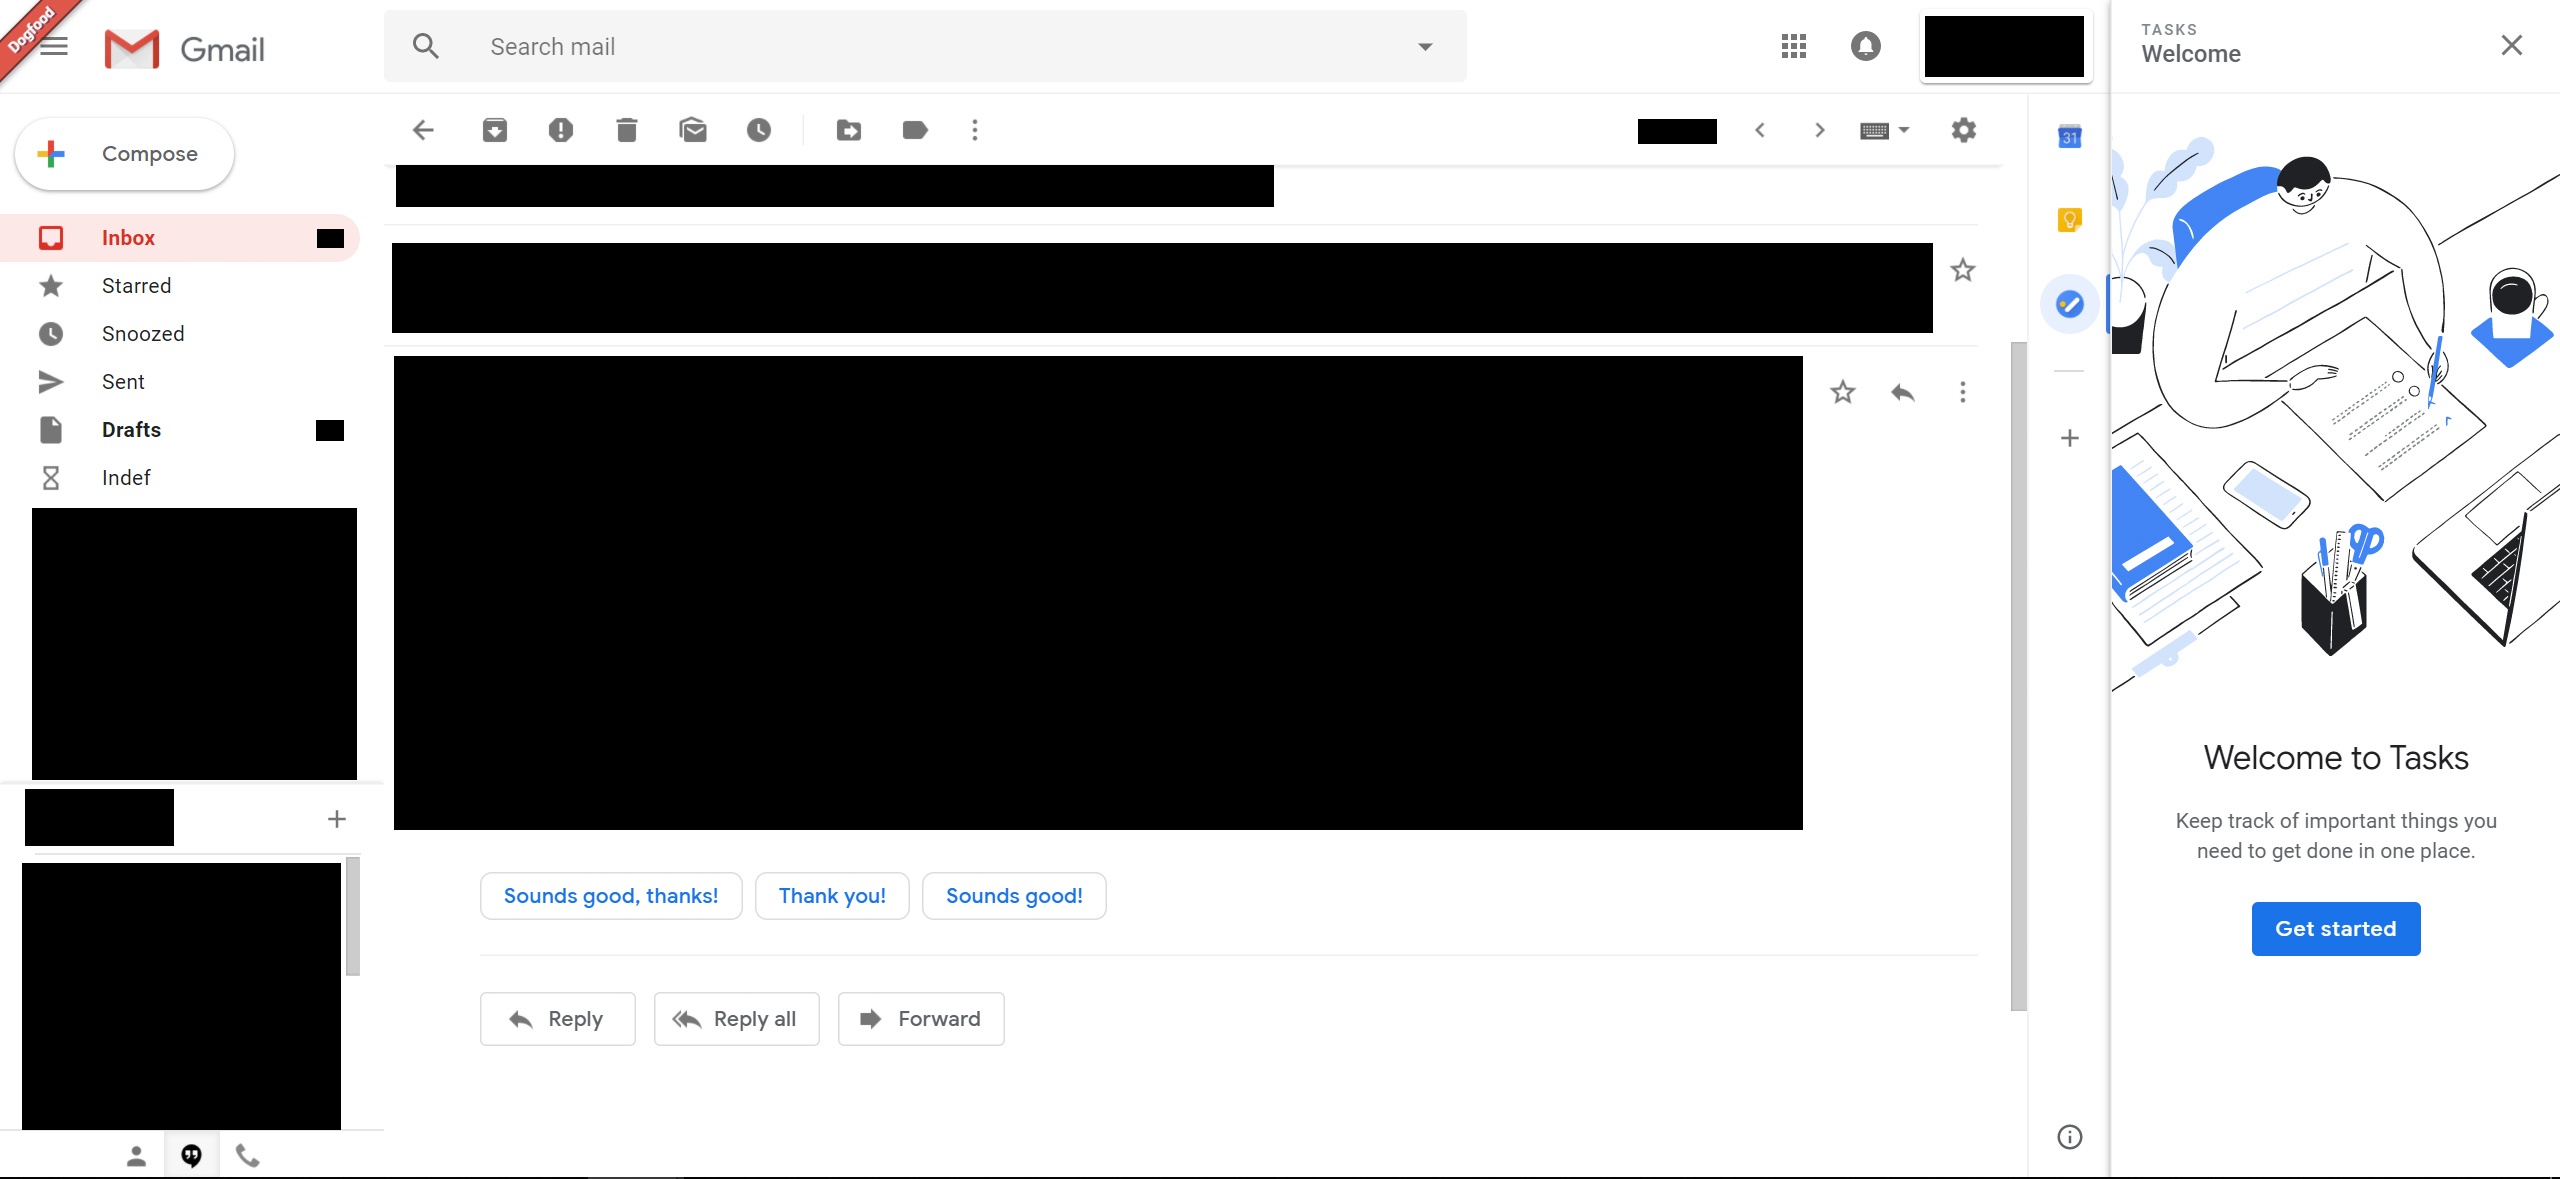Open Google Calendar in the side panel
This screenshot has width=2560, height=1179.
pyautogui.click(x=2070, y=136)
